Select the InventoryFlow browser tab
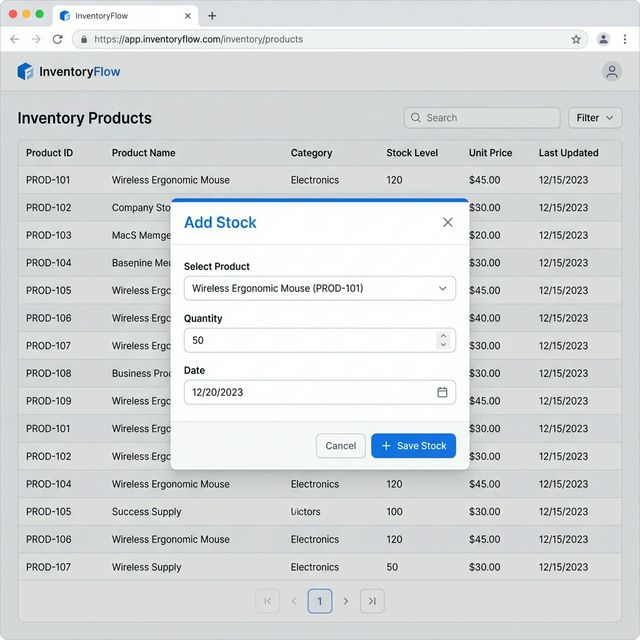Screen dimensions: 640x640 125,16
